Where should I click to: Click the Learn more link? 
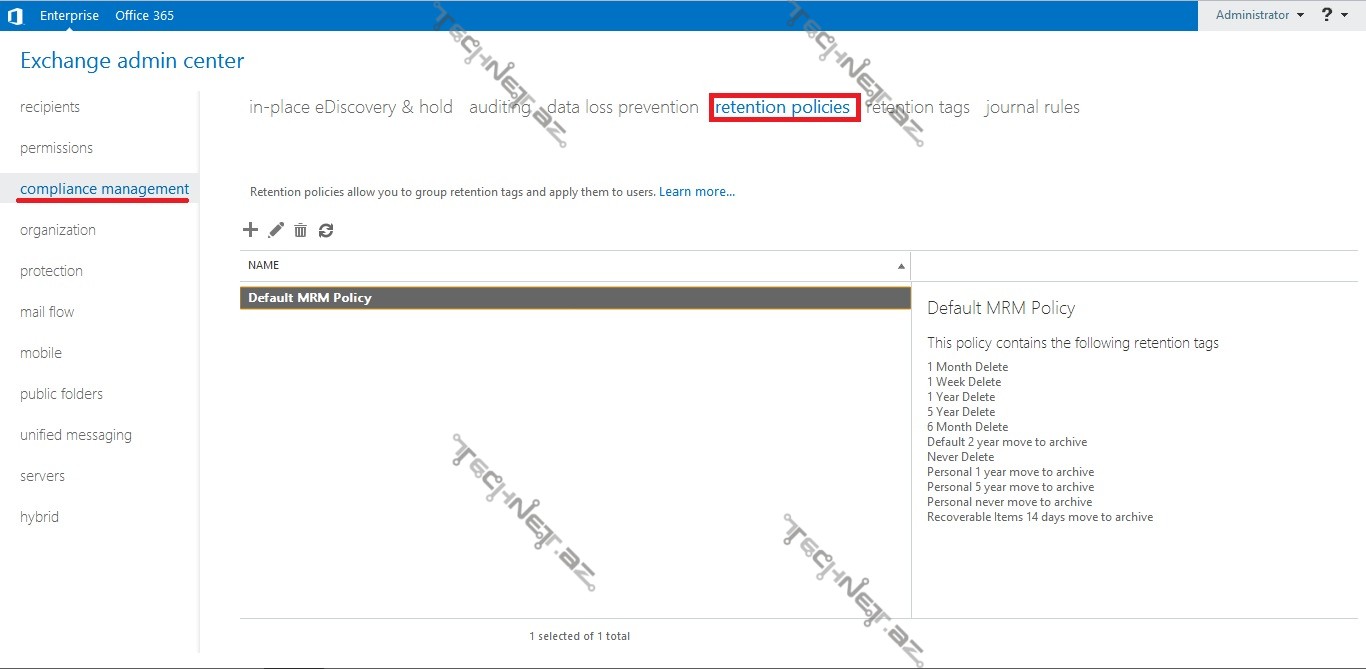click(x=696, y=192)
